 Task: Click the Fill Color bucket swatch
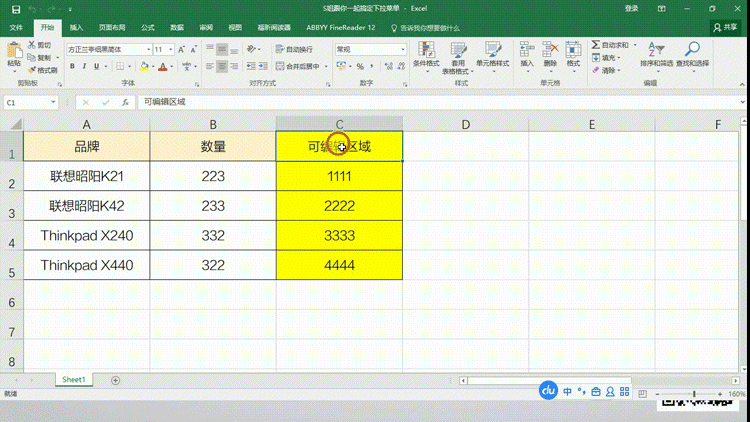coord(144,67)
